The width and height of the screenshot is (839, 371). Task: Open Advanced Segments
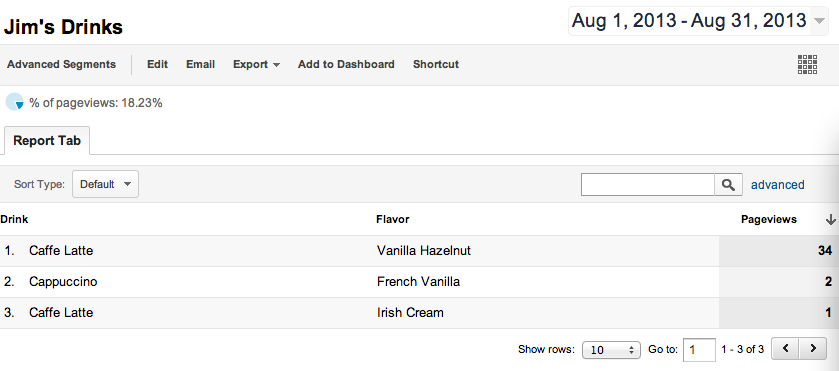click(x=62, y=64)
